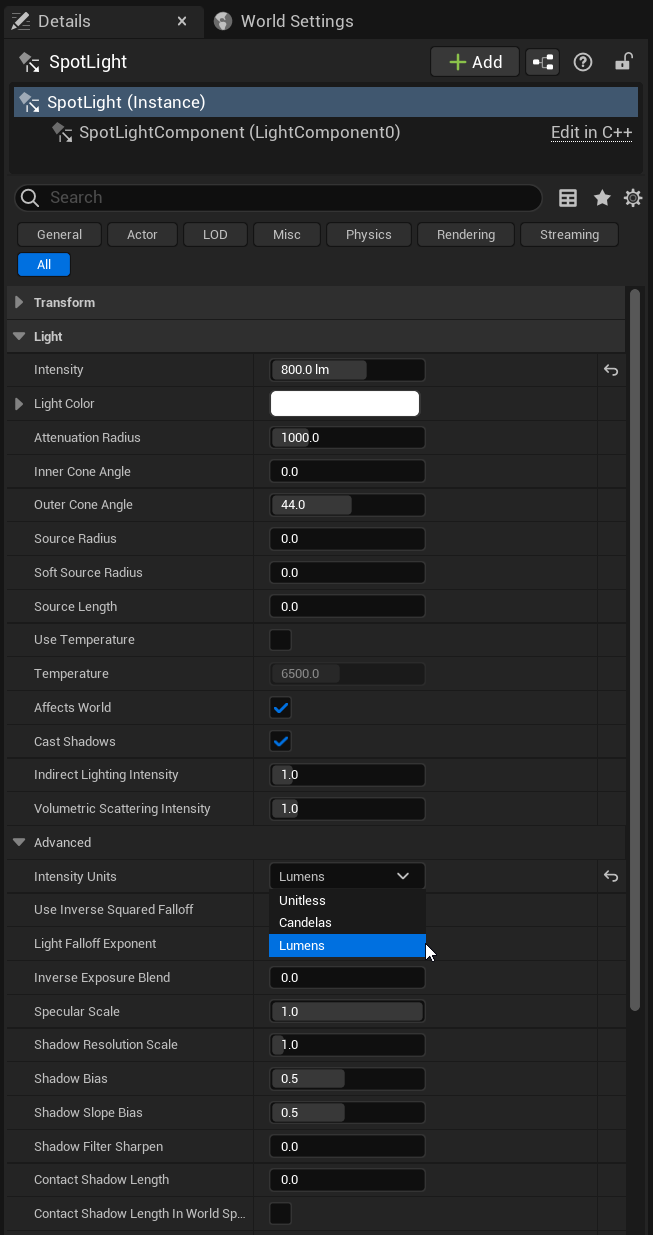Click the vertical scrollbar of properties
Image resolution: width=653 pixels, height=1235 pixels.
[x=634, y=650]
